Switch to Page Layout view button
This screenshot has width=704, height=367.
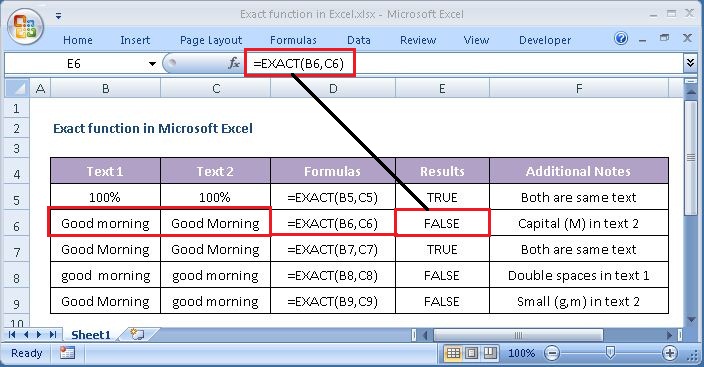point(471,353)
